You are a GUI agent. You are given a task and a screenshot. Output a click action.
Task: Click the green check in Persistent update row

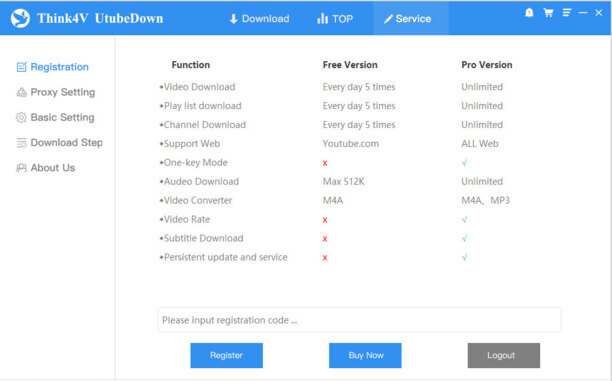[x=464, y=257]
